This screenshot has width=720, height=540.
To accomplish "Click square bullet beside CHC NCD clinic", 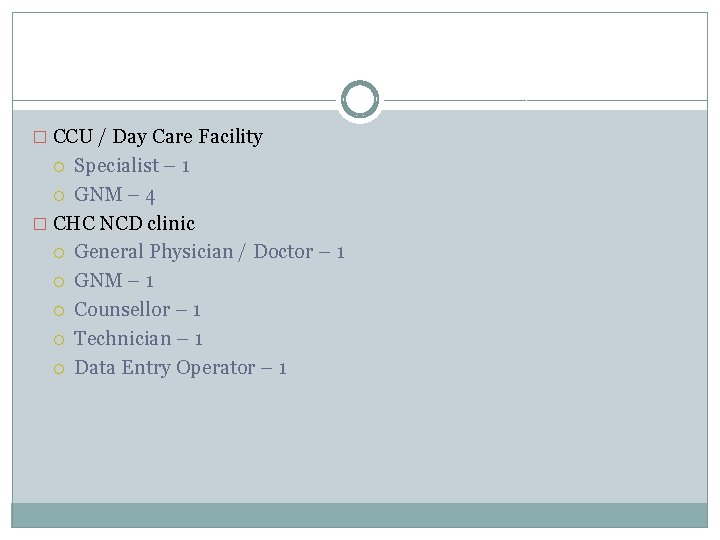I will 40,224.
